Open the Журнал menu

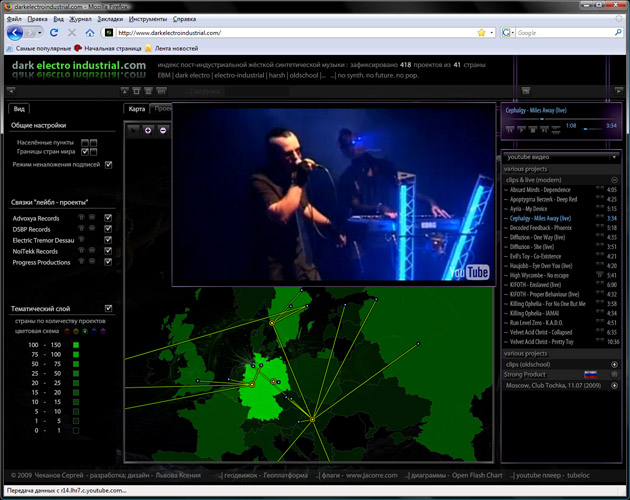pos(80,19)
